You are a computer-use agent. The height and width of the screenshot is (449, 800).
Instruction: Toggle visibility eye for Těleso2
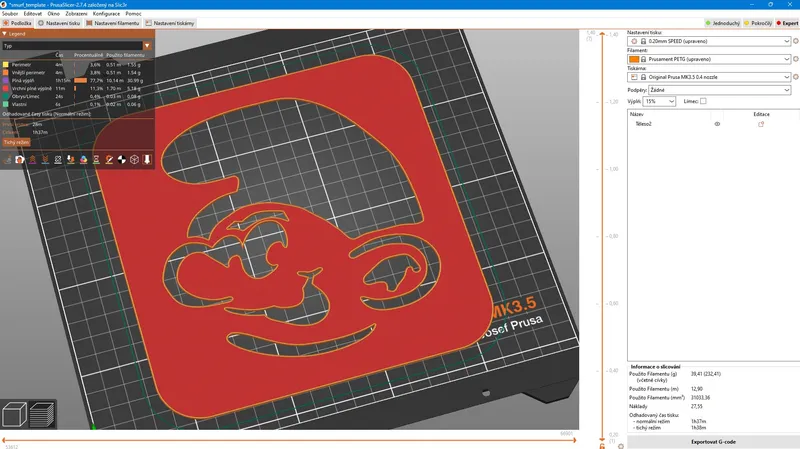717,124
